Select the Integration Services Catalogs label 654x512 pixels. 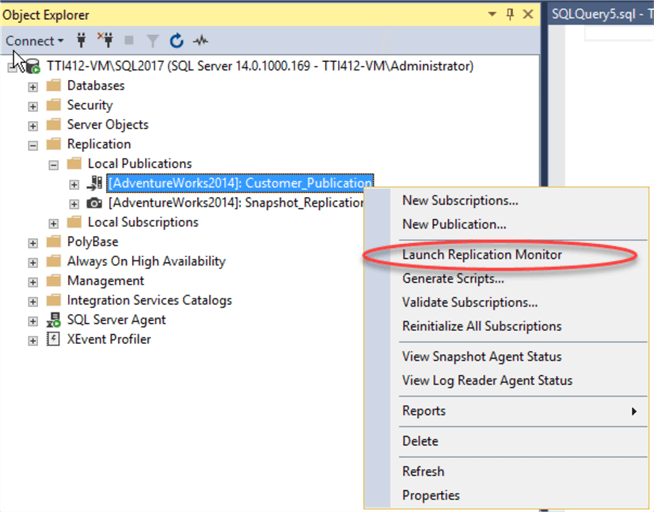tap(150, 300)
